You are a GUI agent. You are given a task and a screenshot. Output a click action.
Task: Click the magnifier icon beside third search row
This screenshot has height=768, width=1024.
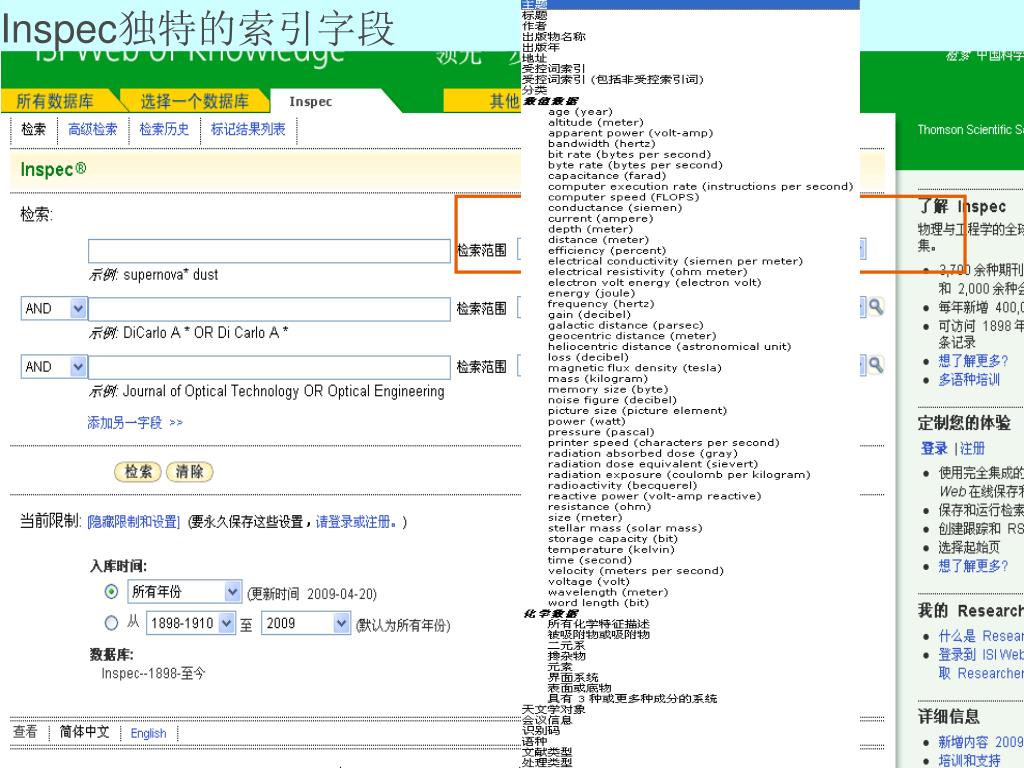point(876,365)
